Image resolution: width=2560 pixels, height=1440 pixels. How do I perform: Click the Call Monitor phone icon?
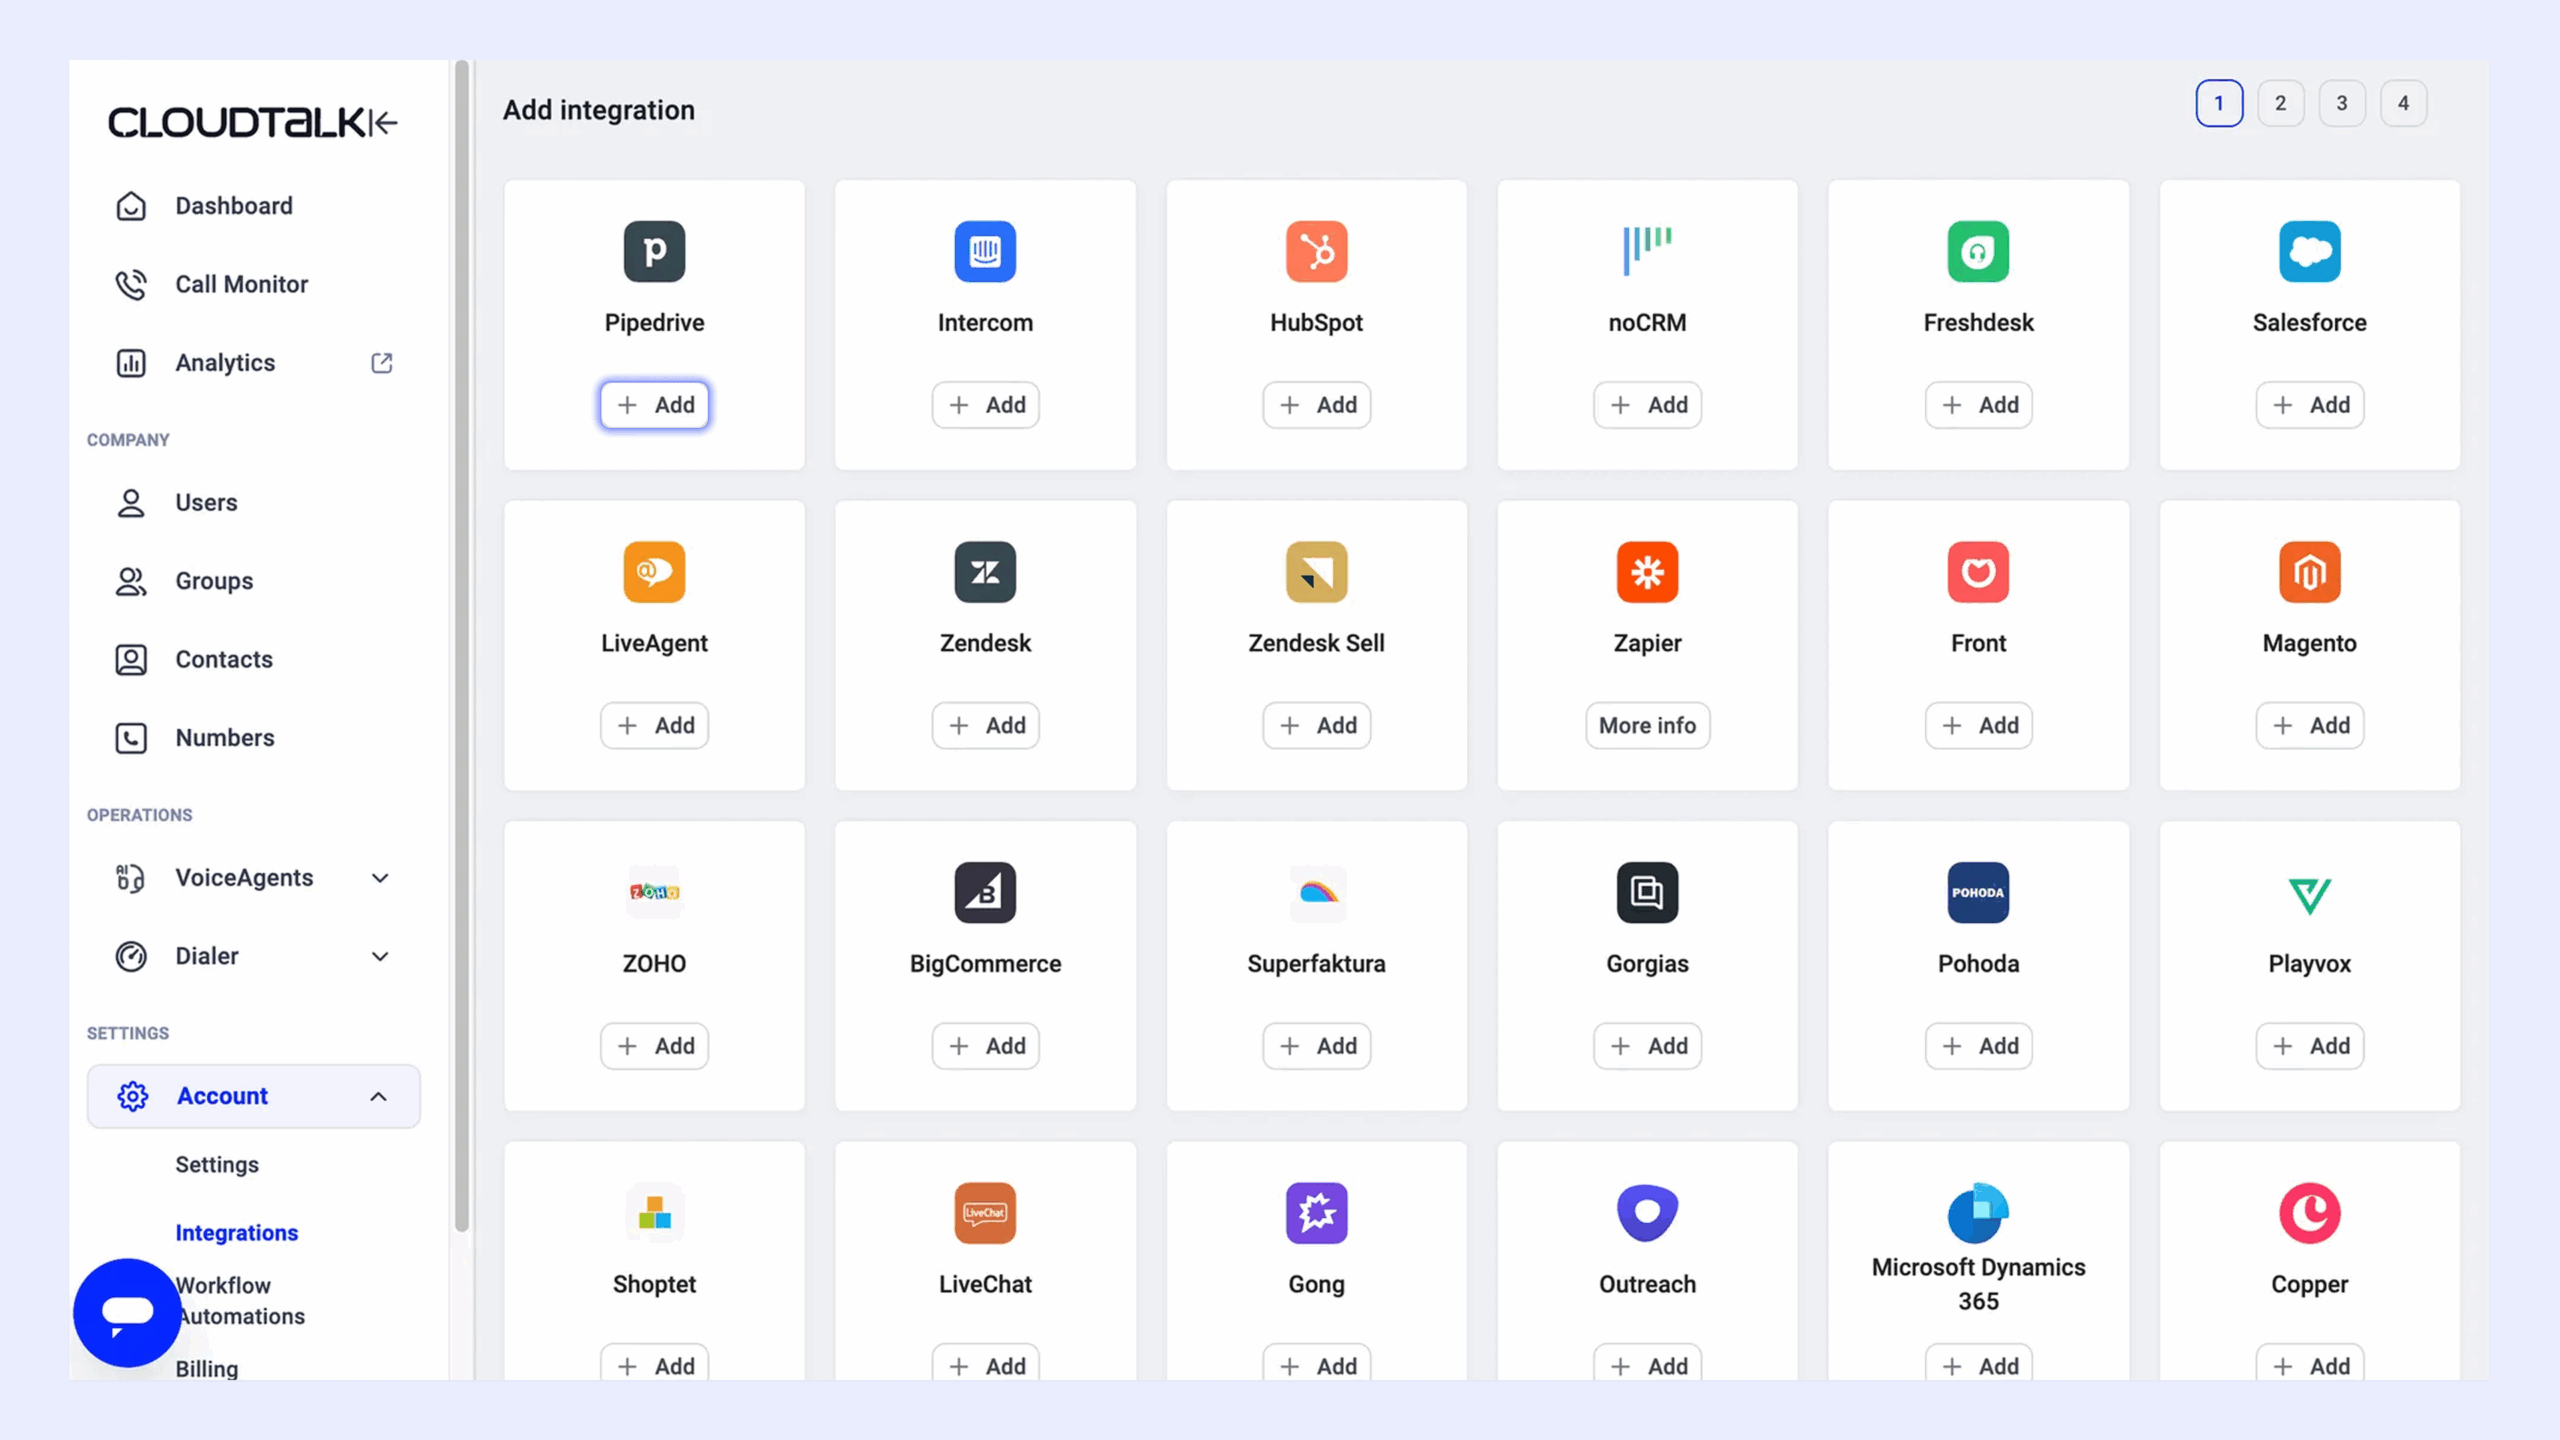pos(131,284)
